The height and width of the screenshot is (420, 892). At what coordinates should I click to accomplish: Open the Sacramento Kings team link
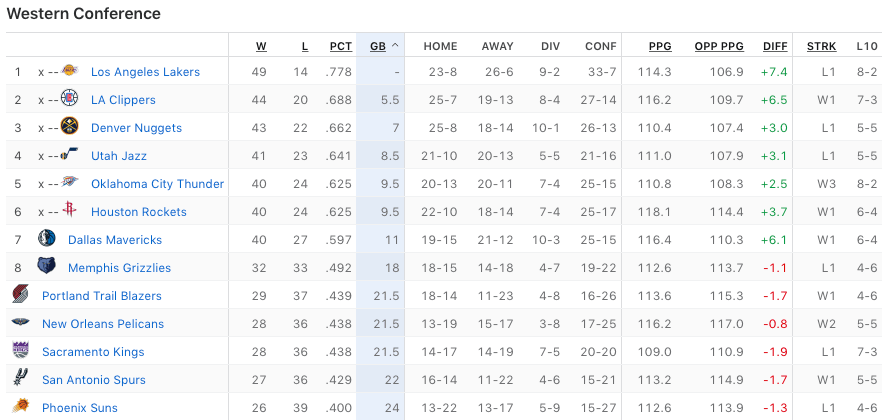(93, 352)
